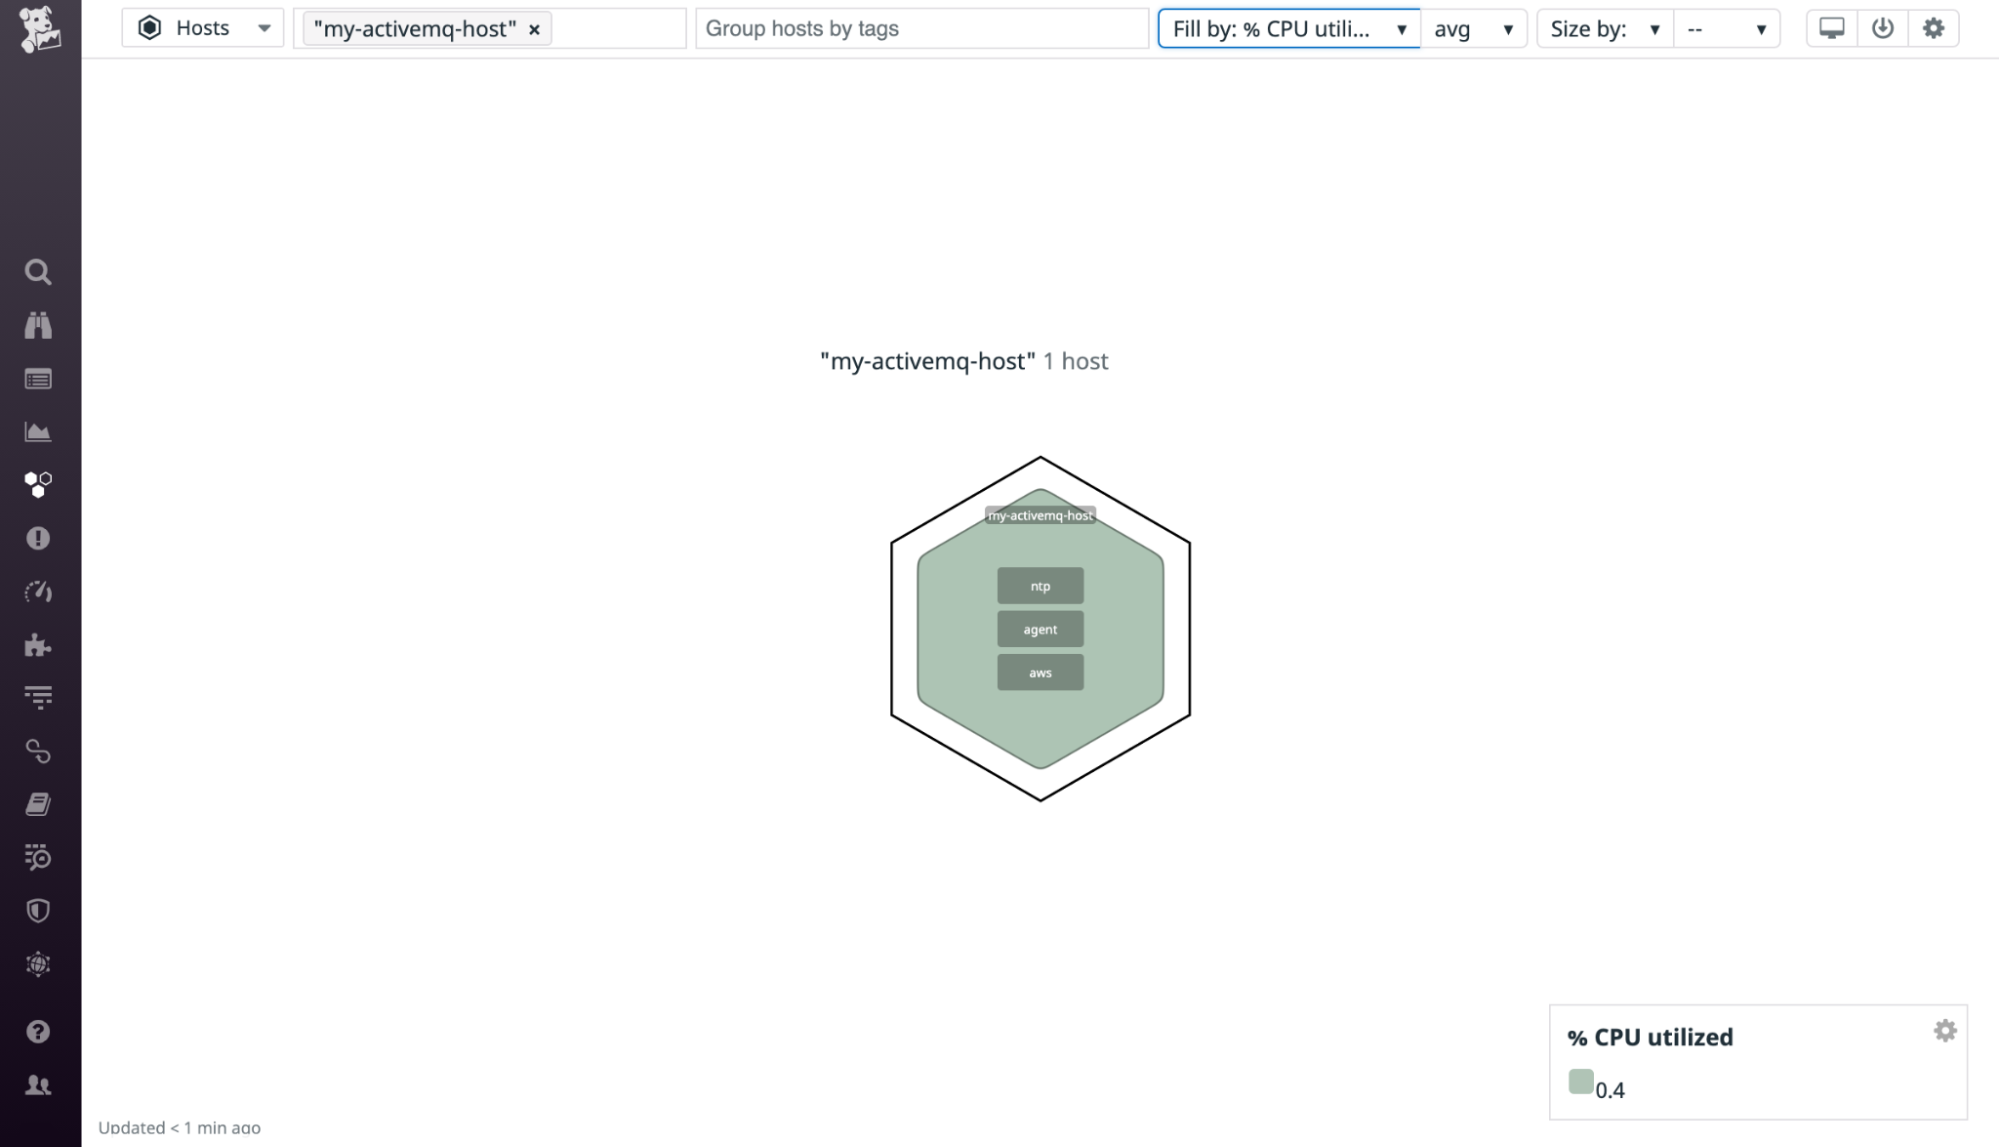The height and width of the screenshot is (1147, 1999).
Task: Open the legend settings gear
Action: point(1946,1028)
